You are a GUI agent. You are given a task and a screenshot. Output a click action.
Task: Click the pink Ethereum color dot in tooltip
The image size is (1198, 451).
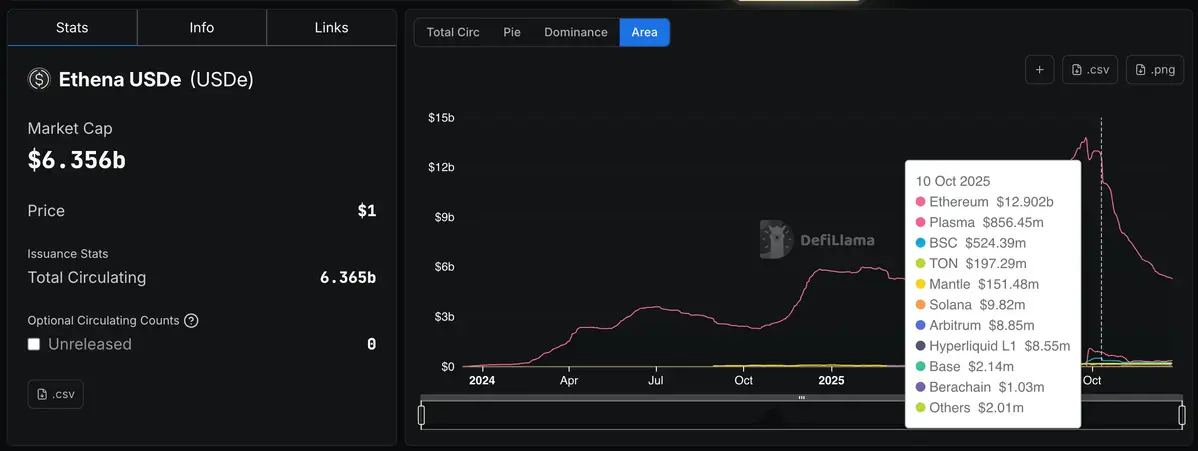coord(921,202)
